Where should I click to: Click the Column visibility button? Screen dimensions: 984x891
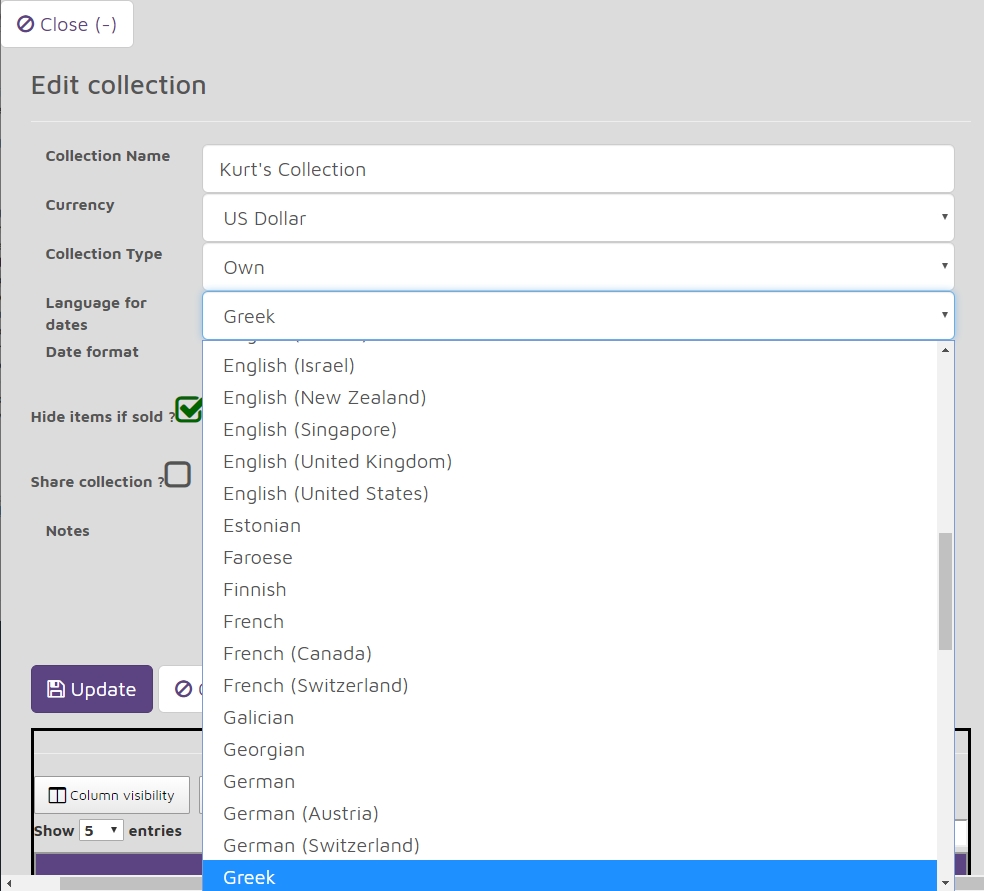click(112, 795)
